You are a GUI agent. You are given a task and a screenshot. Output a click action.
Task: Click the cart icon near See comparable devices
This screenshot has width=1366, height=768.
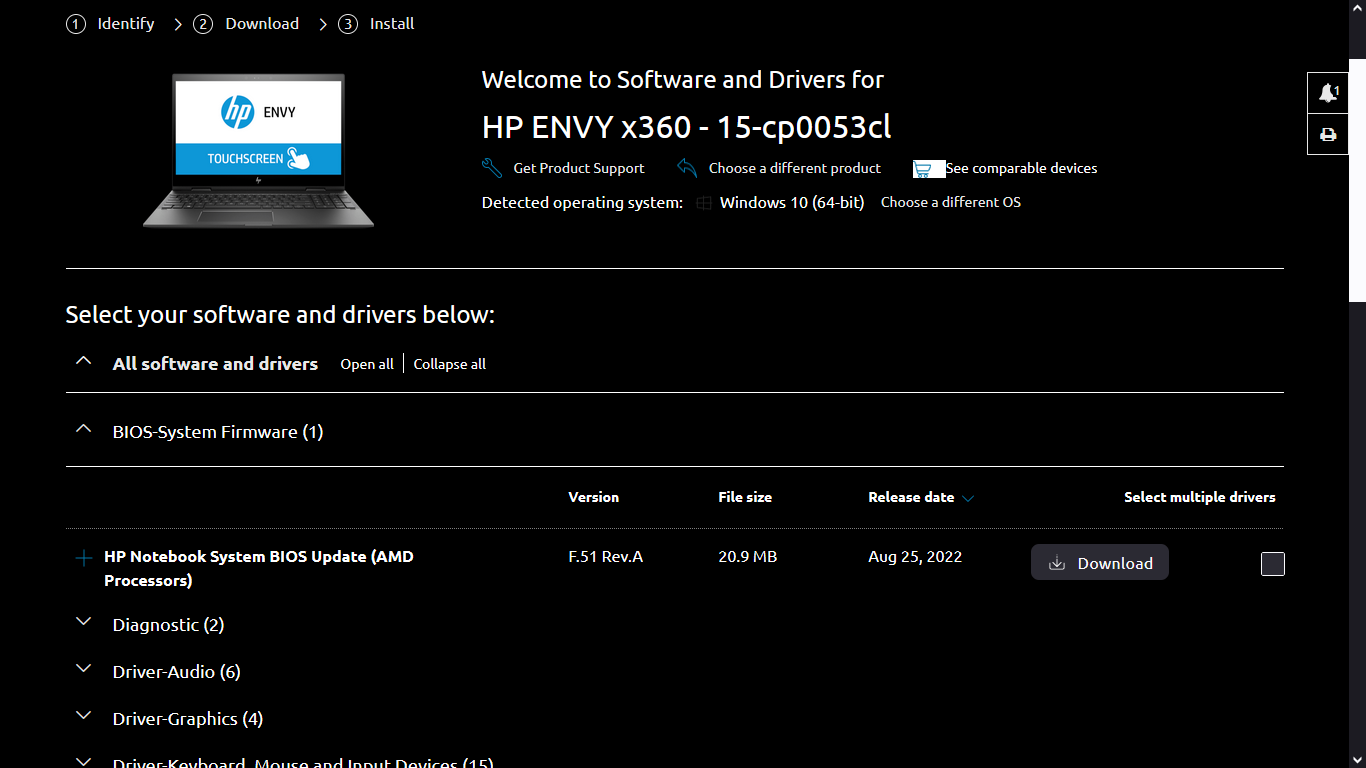click(x=924, y=168)
